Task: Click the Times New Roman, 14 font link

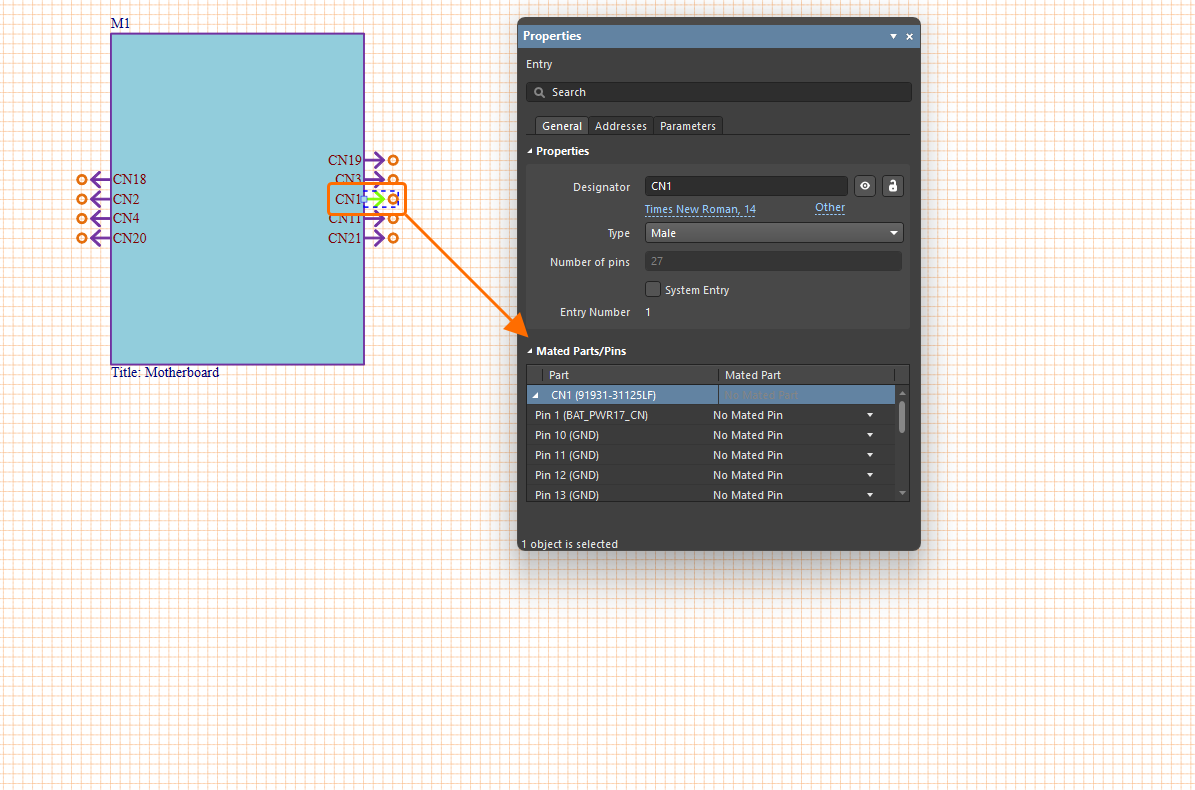Action: 700,209
